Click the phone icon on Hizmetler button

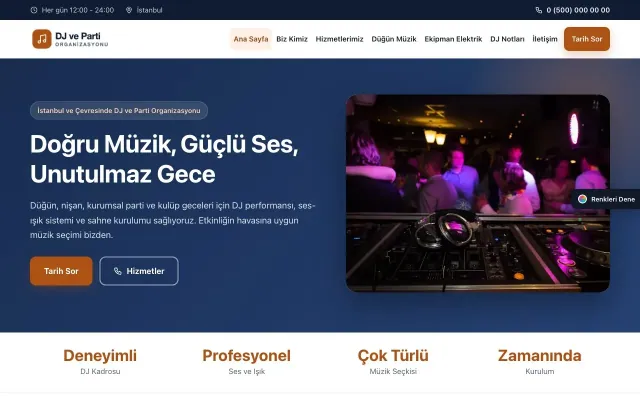click(118, 271)
